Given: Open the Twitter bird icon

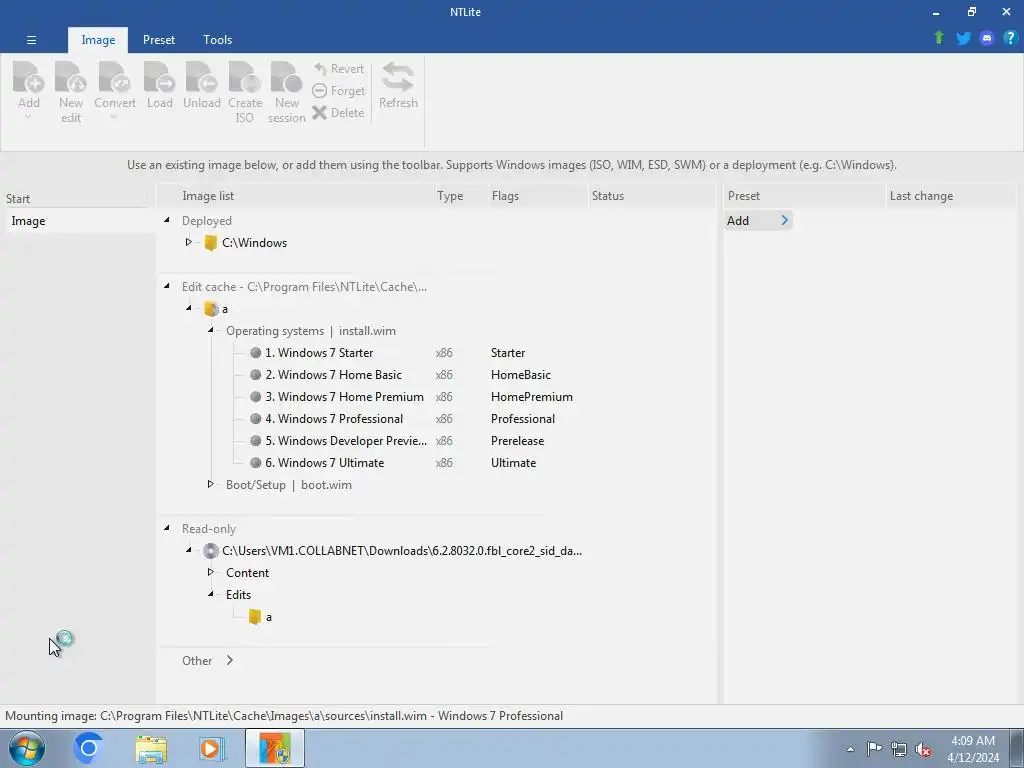Looking at the screenshot, I should click(x=963, y=38).
